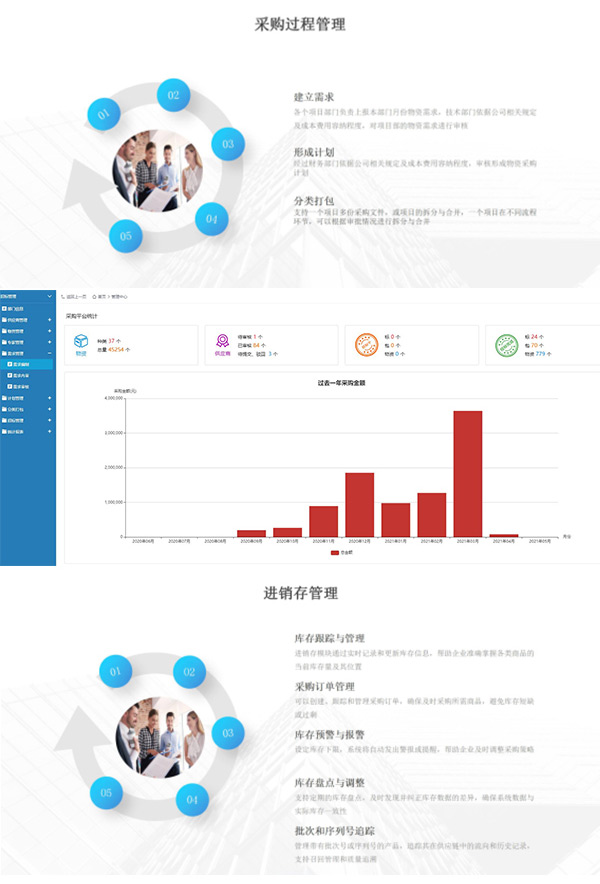Click circle 05 in 进销存管理 diagram
The image size is (600, 884).
pyautogui.click(x=105, y=794)
